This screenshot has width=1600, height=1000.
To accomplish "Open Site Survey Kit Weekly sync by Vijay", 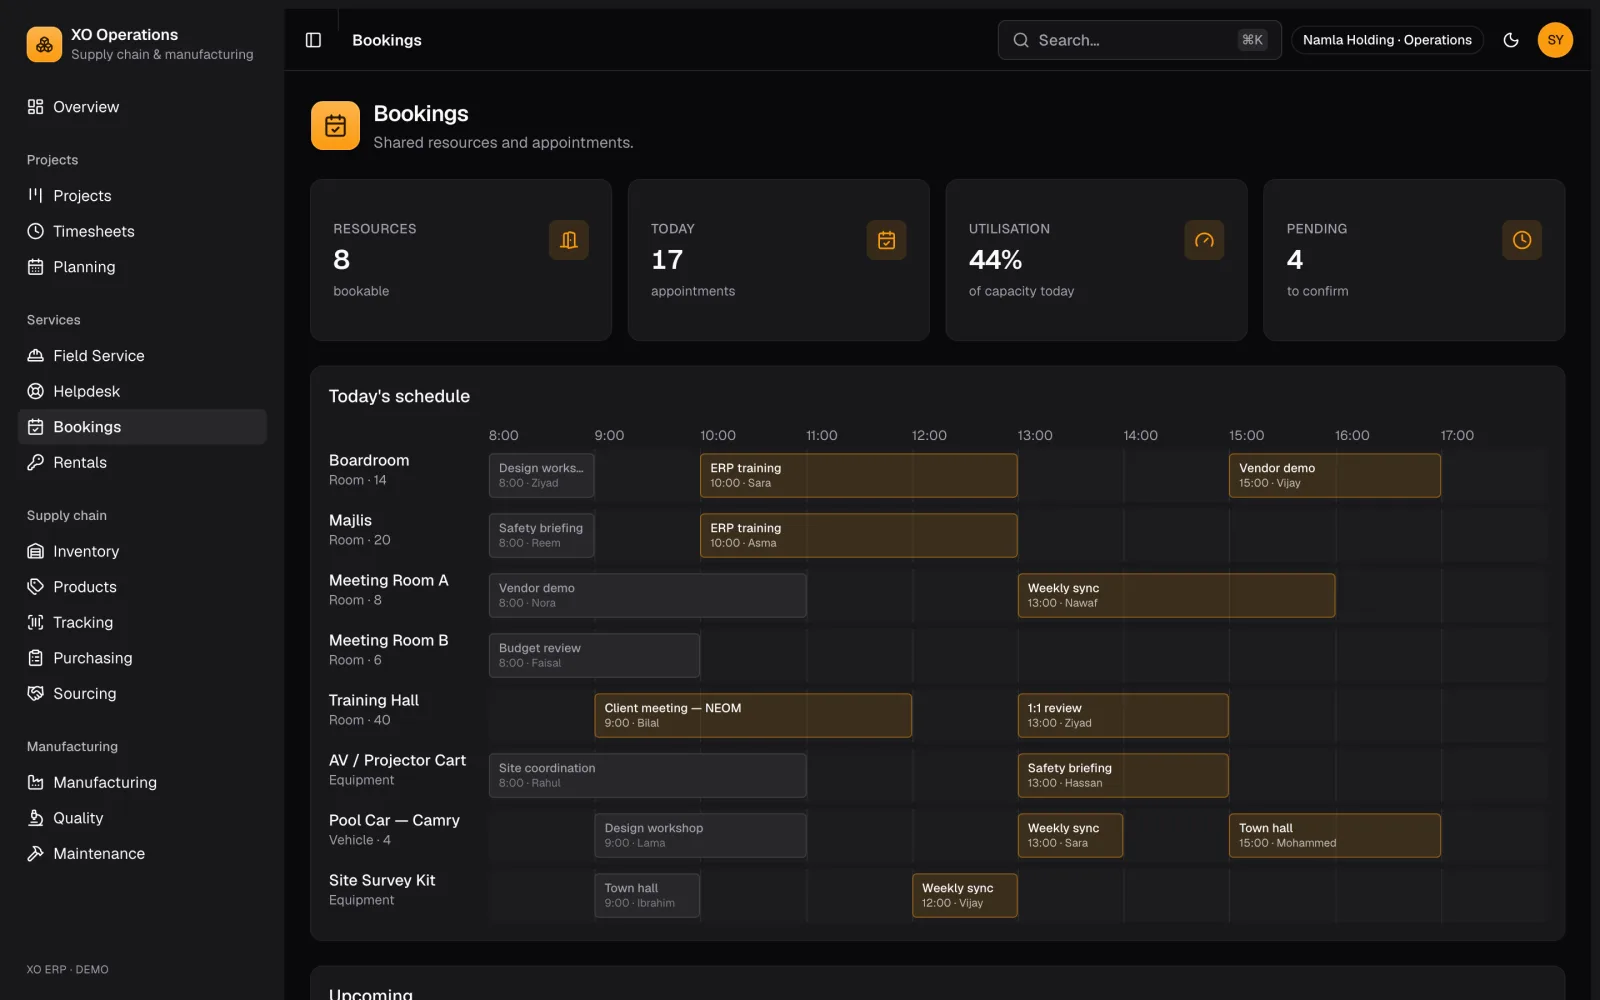I will click(965, 895).
